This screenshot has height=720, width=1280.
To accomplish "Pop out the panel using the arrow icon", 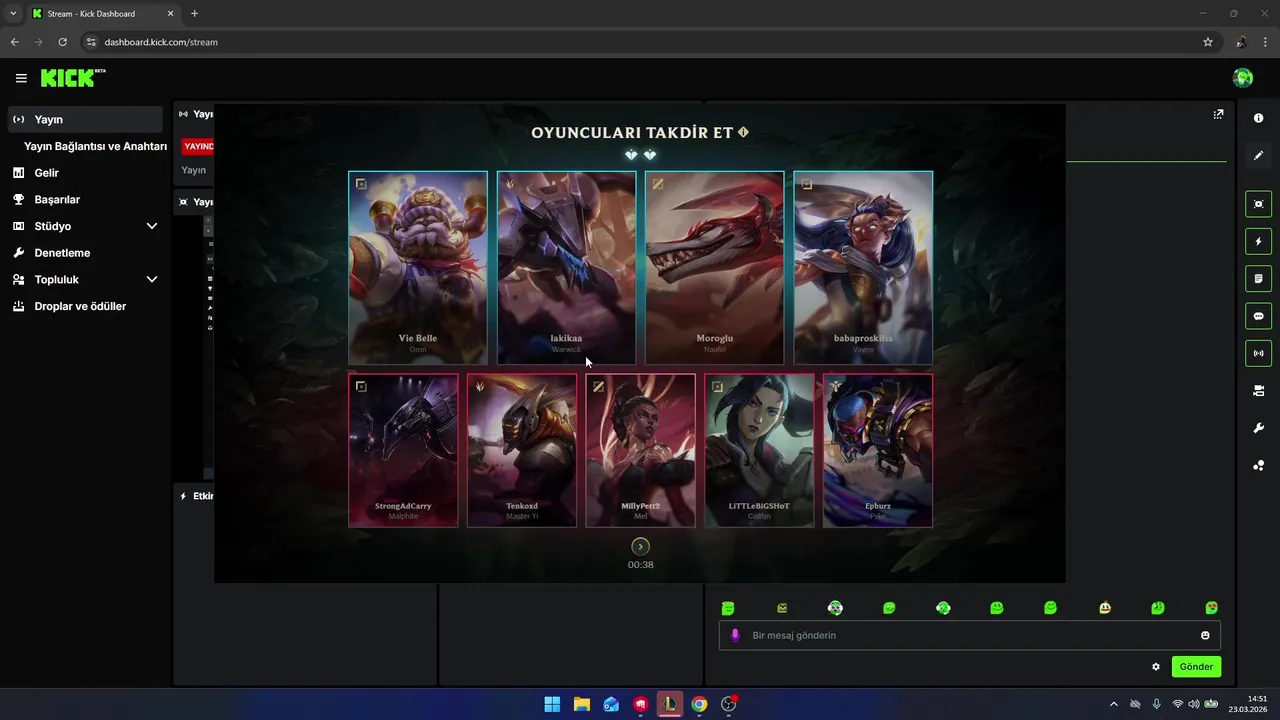I will tap(1218, 114).
